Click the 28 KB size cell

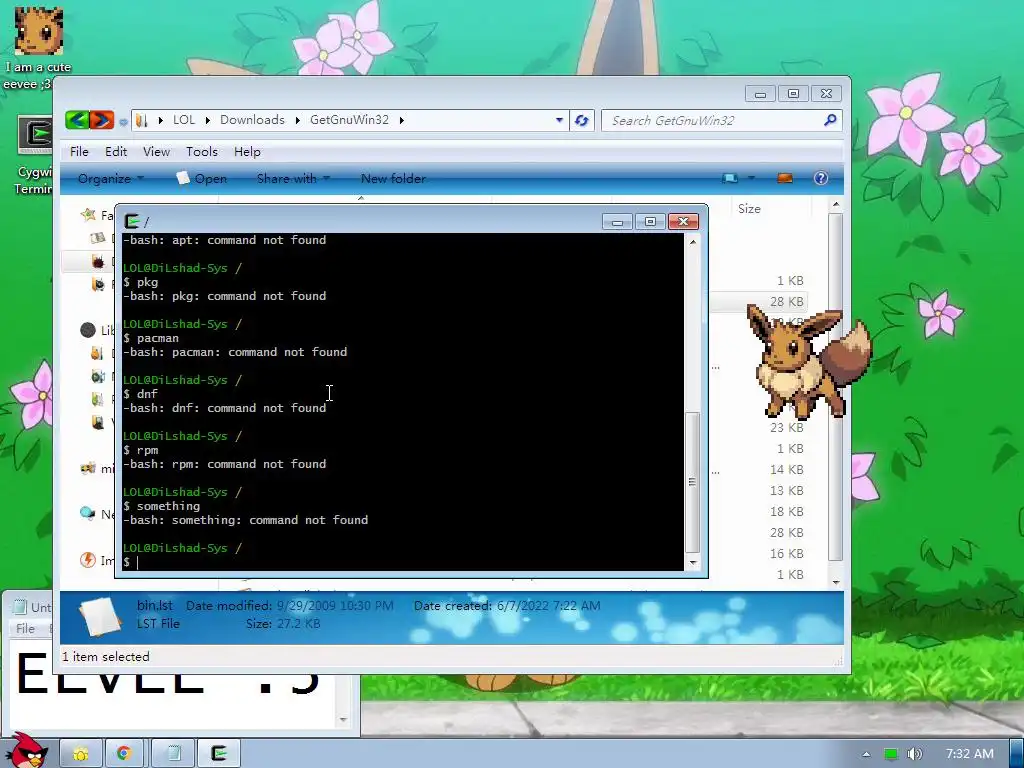(x=786, y=302)
